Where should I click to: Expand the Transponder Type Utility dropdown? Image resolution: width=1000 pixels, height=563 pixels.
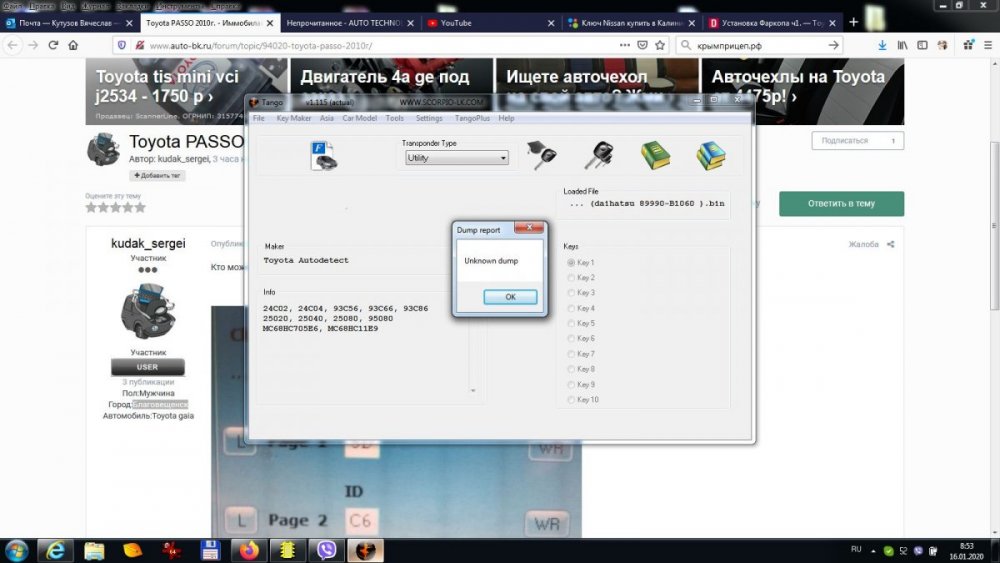[x=503, y=157]
